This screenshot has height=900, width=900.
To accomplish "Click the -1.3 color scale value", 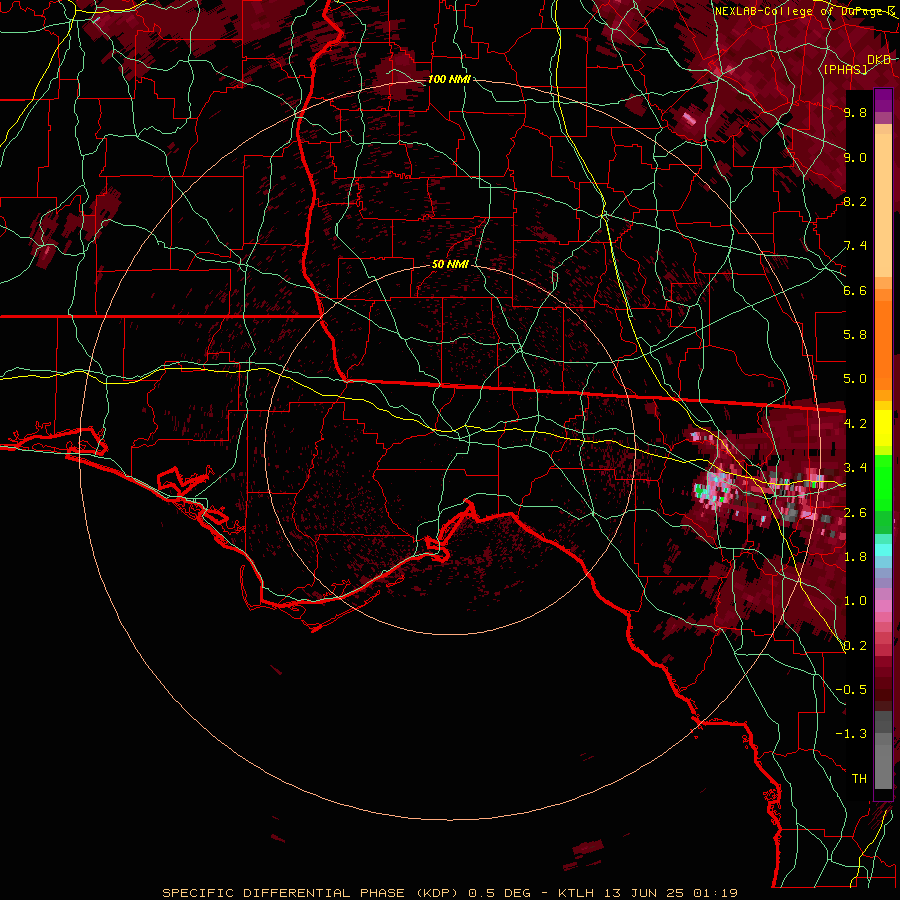I will tap(851, 734).
